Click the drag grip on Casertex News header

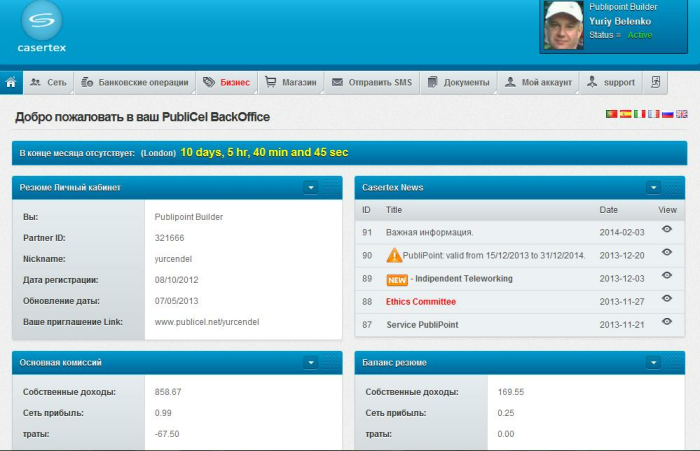[674, 188]
